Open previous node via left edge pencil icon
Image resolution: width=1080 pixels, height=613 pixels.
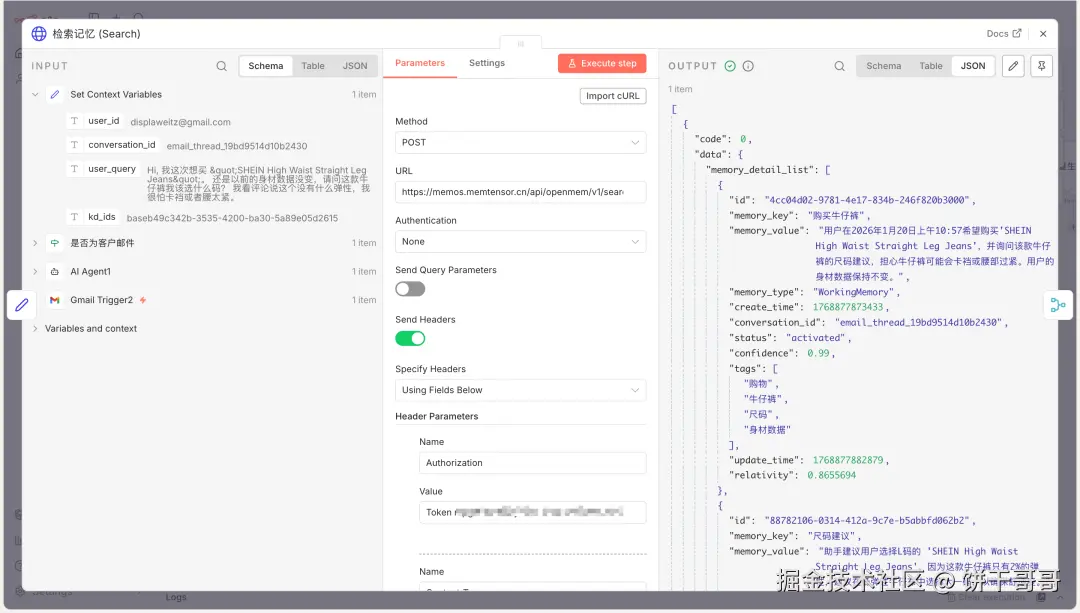(21, 304)
